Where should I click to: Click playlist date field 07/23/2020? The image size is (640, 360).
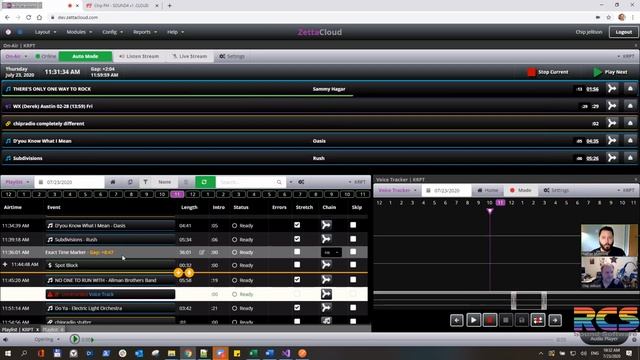[69, 182]
